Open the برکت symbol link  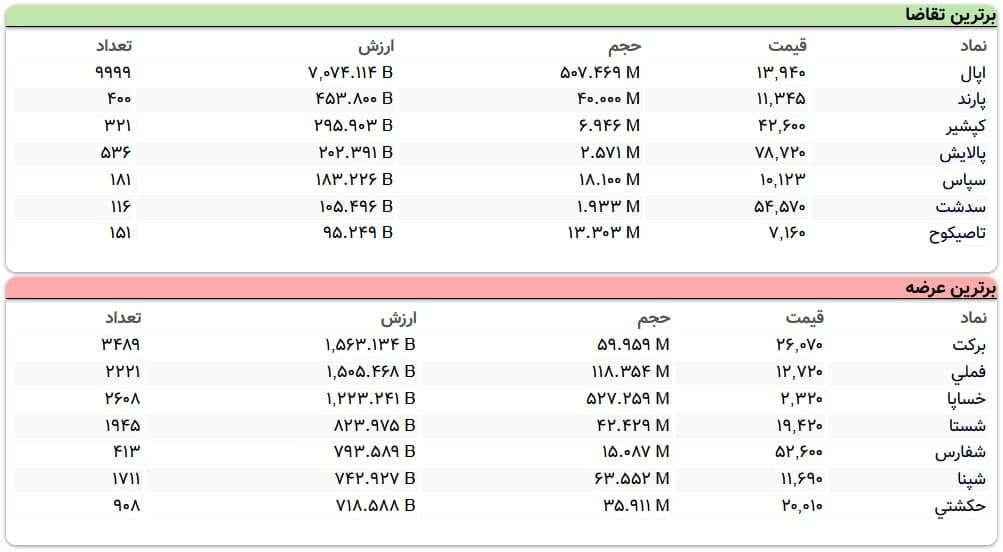969,345
